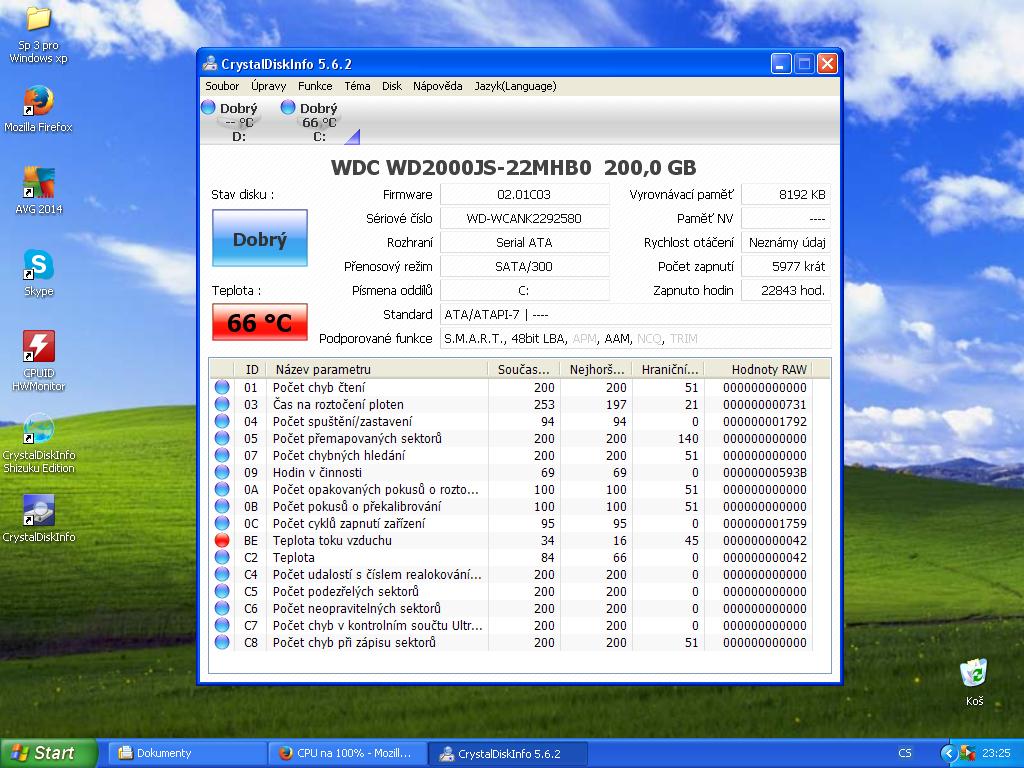Click the serial number field WD-WCANK2292580
The height and width of the screenshot is (768, 1024).
[x=524, y=218]
